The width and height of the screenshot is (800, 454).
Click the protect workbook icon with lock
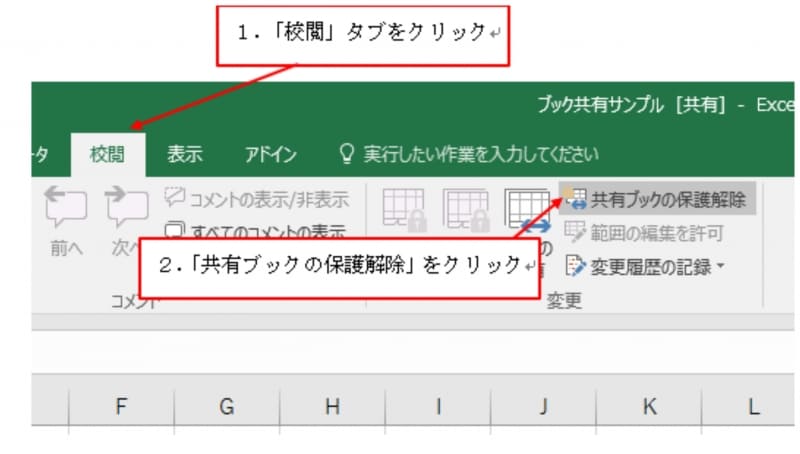tap(466, 210)
